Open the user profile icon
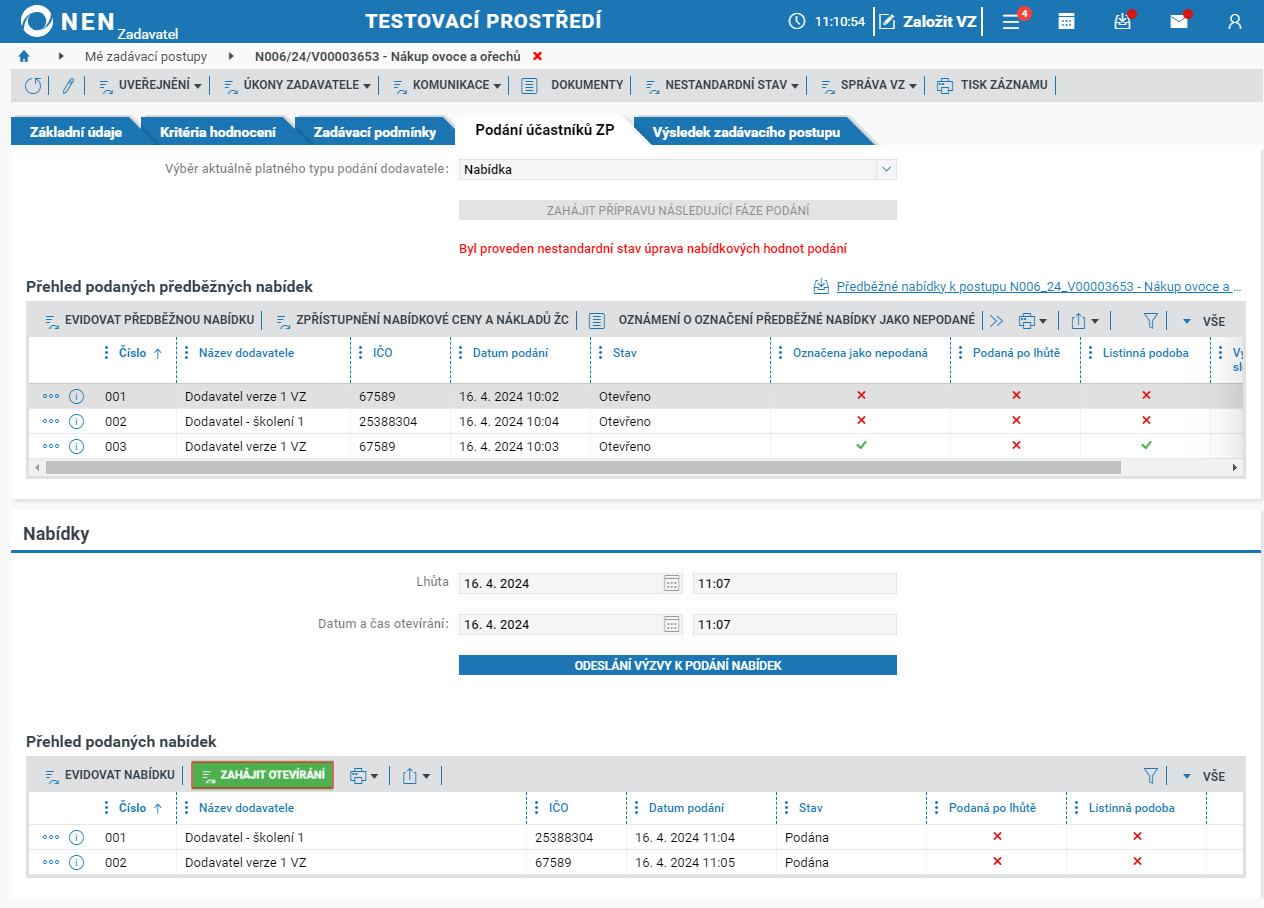 1235,21
